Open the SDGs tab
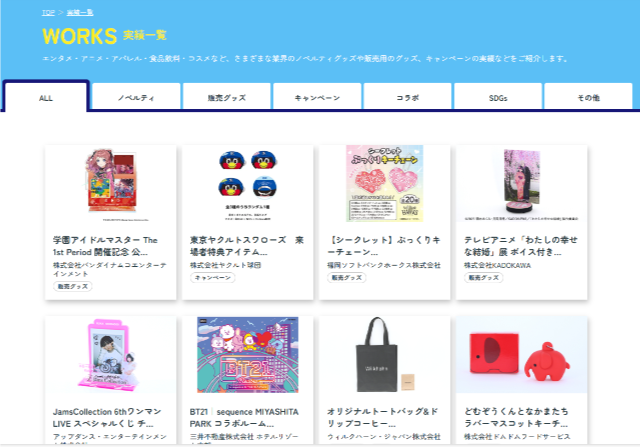Image resolution: width=640 pixels, height=447 pixels. [x=498, y=97]
